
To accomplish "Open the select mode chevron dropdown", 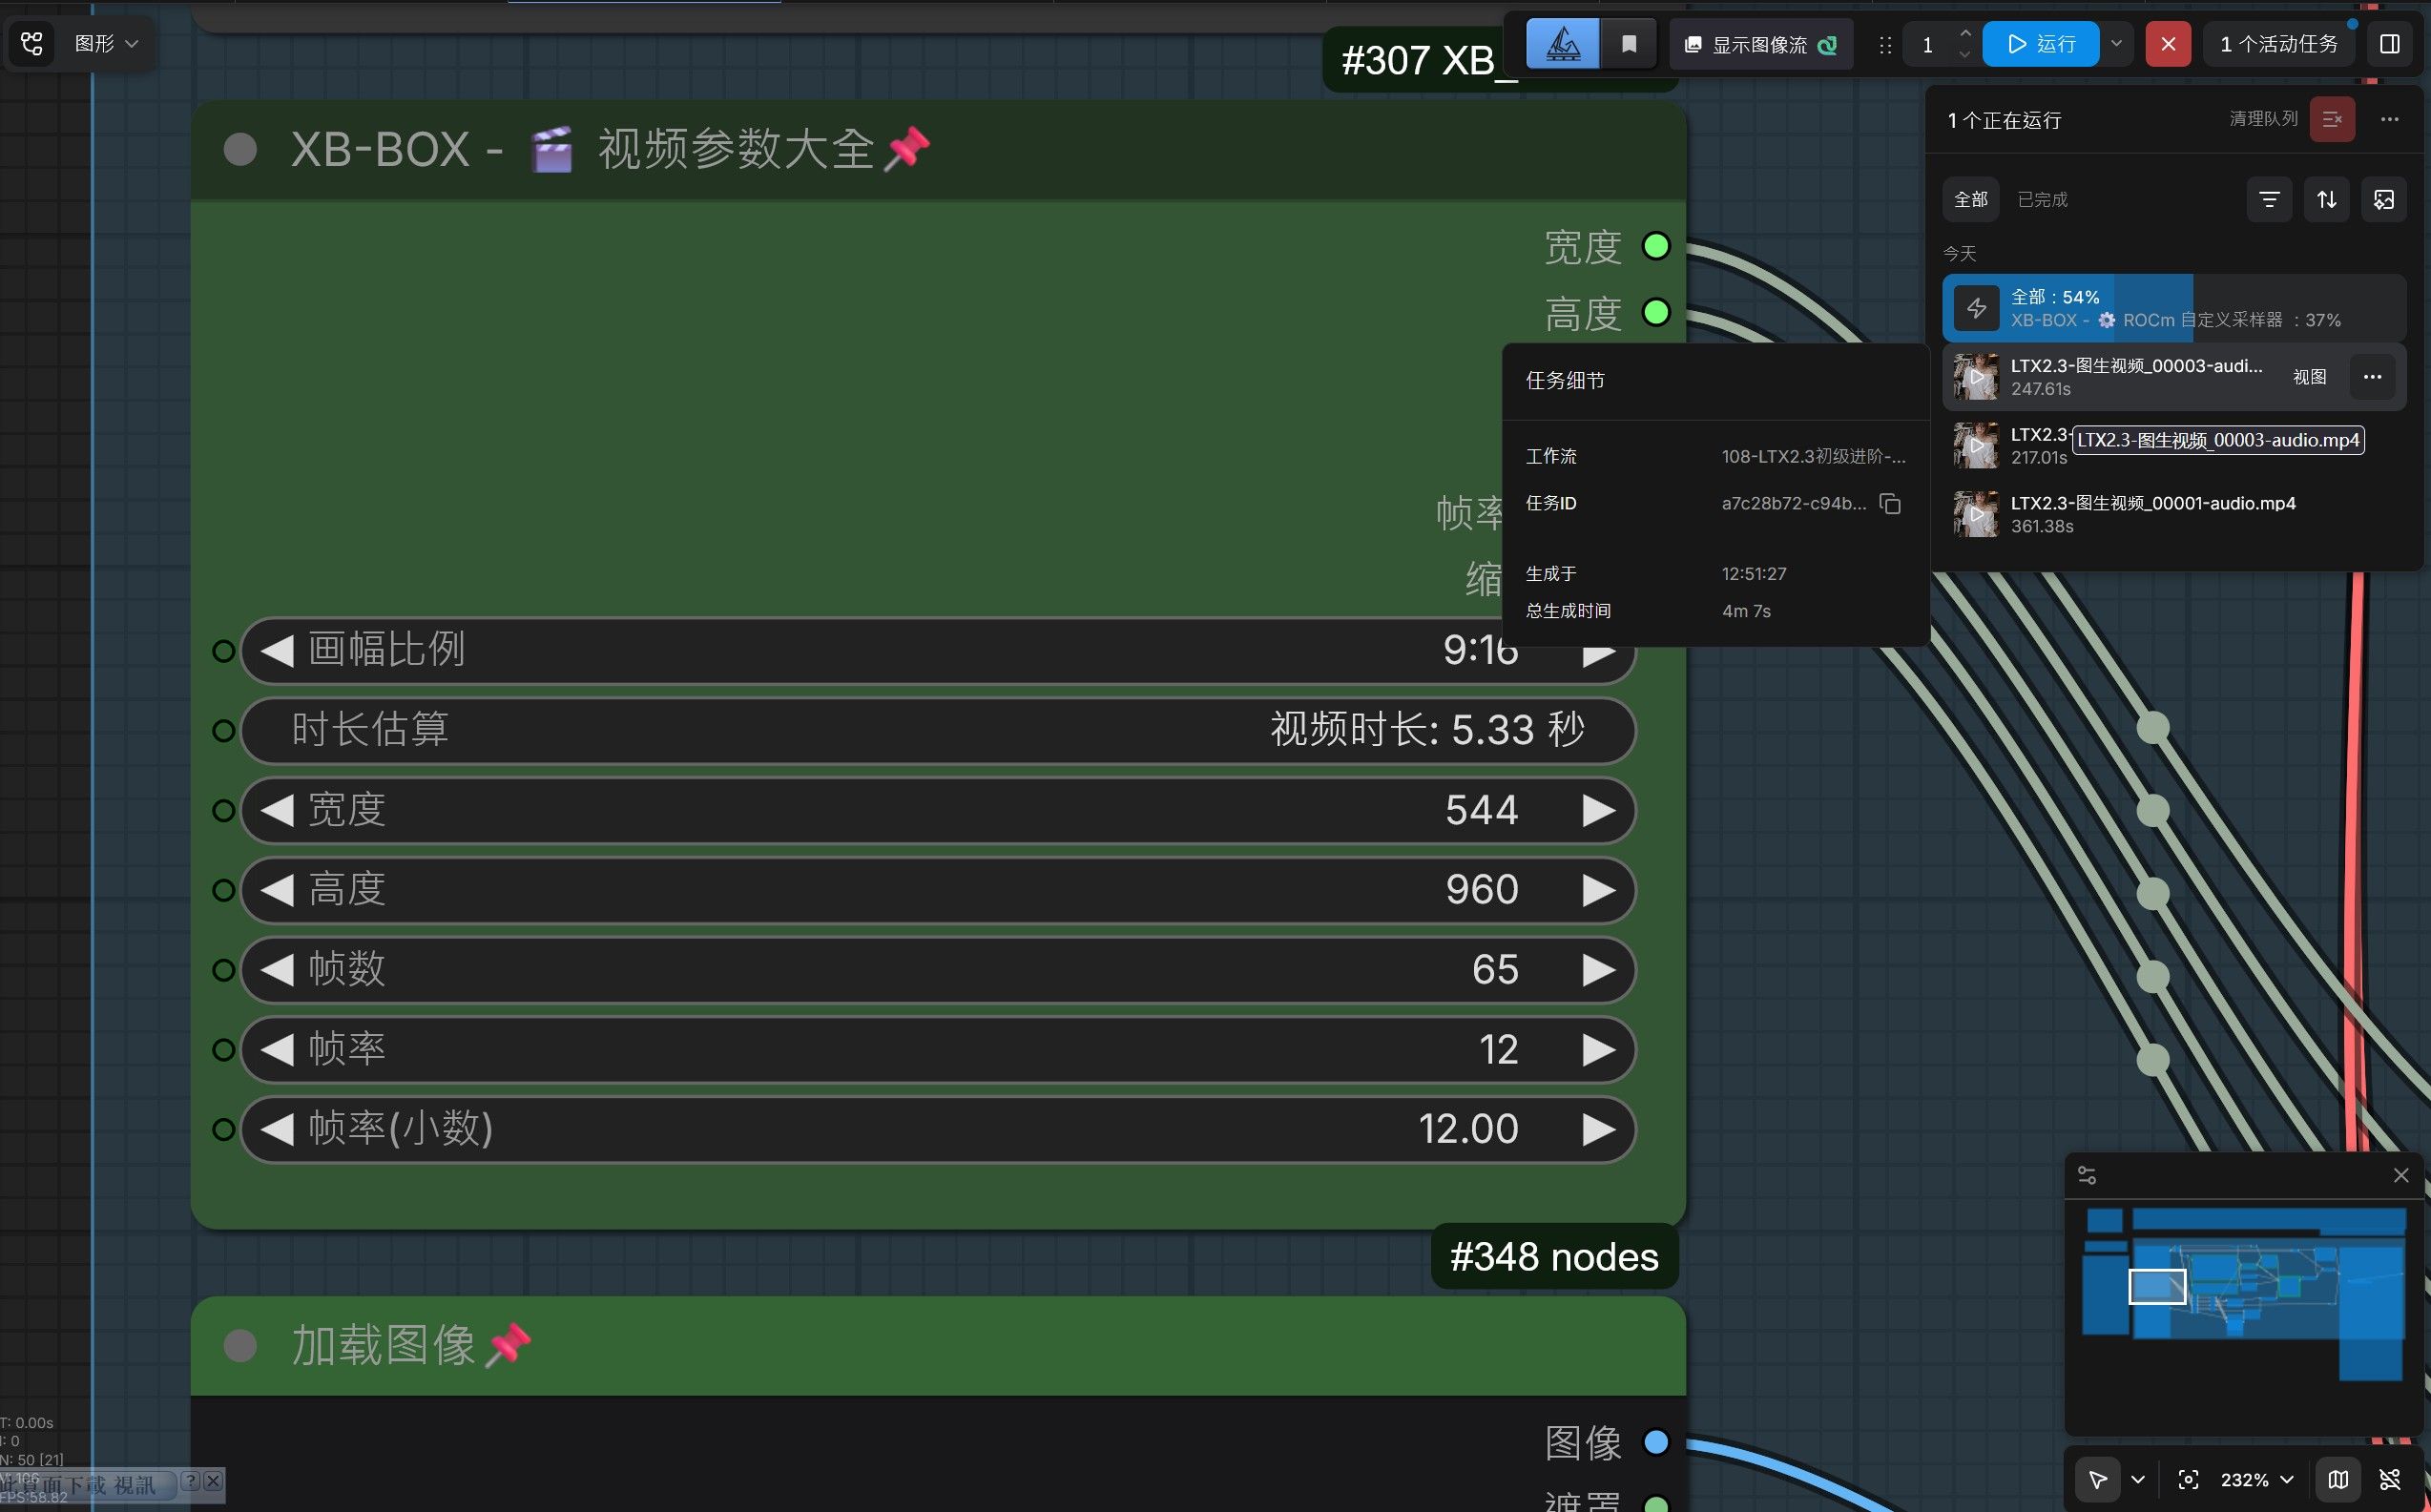I will point(2138,1479).
